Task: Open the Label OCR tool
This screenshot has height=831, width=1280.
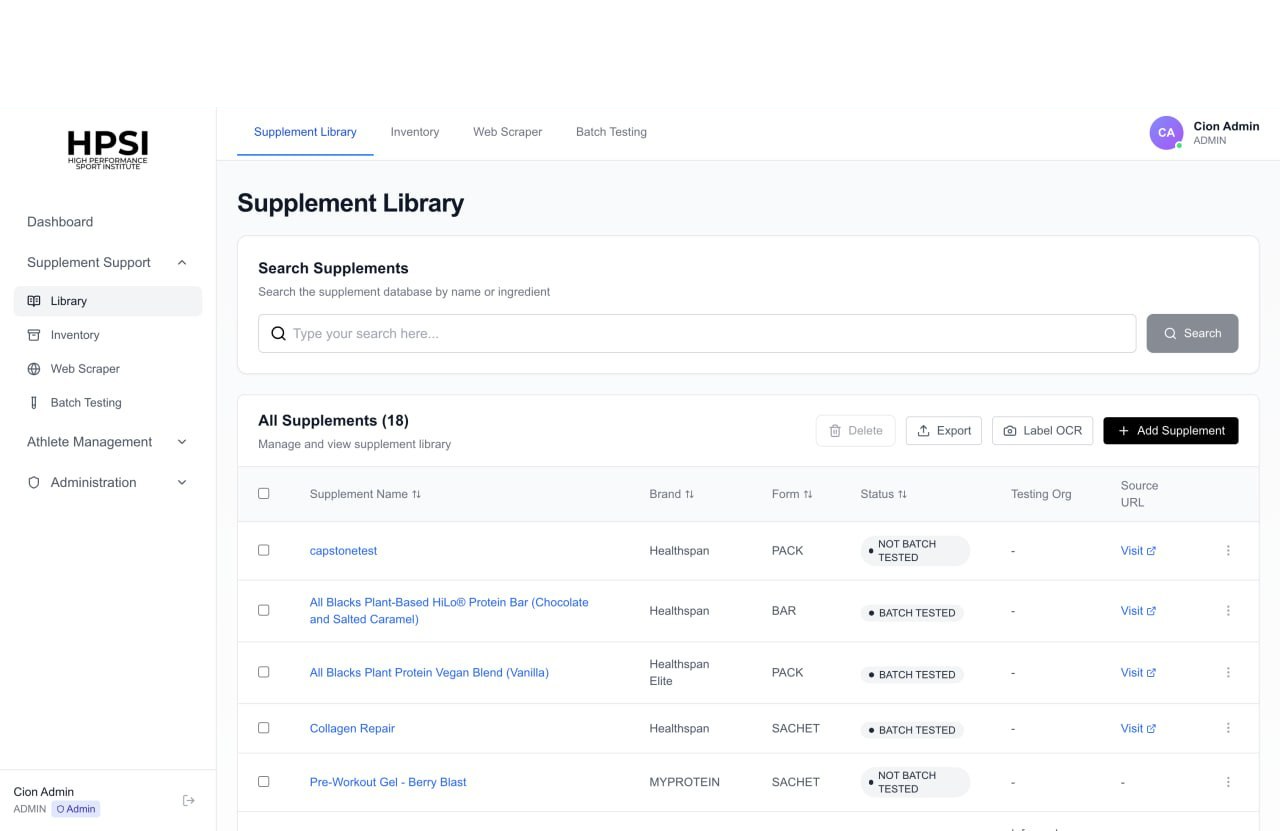Action: [x=1042, y=431]
